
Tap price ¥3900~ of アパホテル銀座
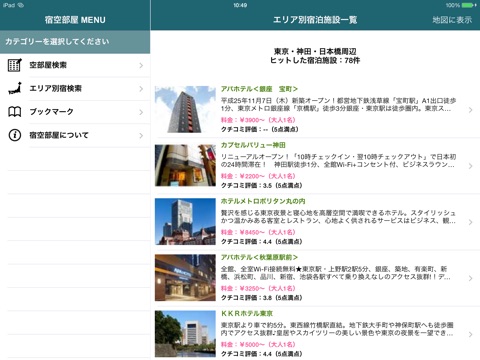coord(258,120)
